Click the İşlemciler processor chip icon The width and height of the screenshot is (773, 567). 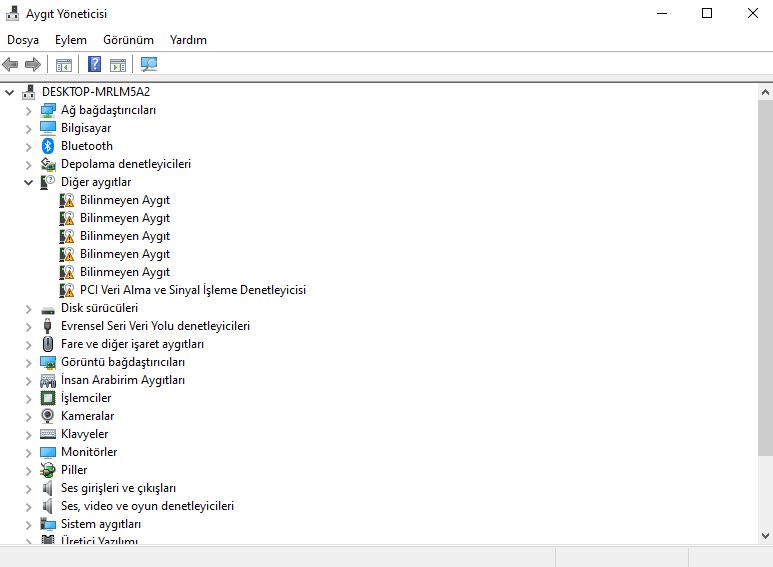coord(48,398)
